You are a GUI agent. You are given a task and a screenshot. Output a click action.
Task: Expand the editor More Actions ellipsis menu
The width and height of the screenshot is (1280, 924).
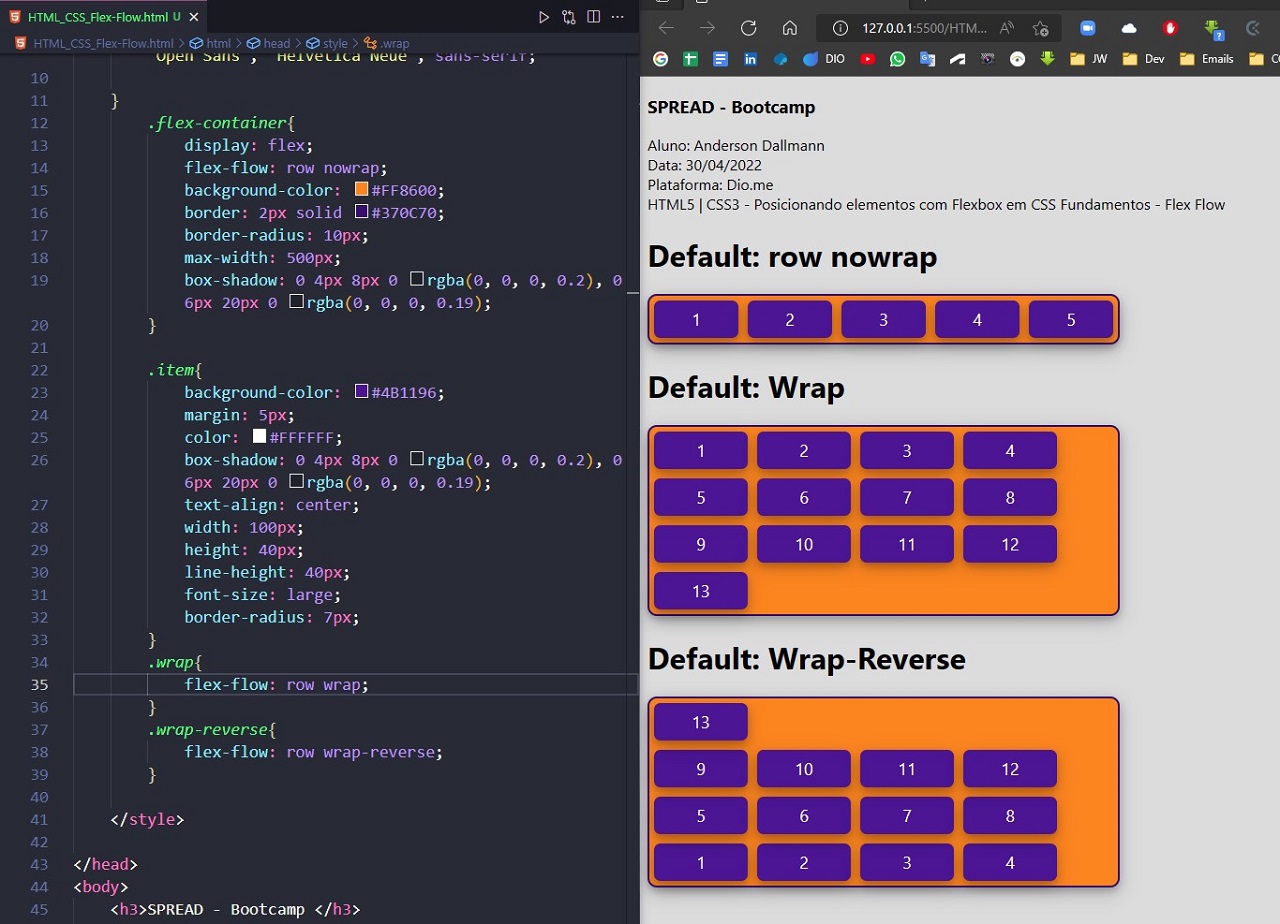[617, 16]
